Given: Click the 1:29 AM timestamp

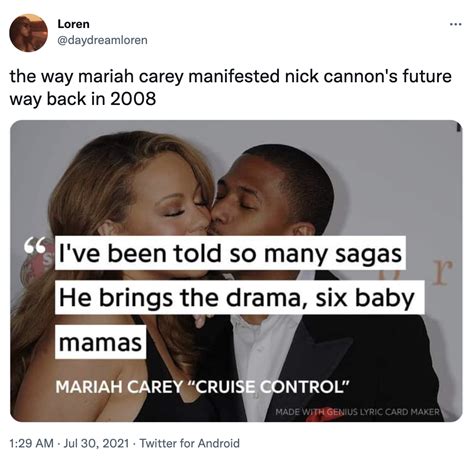Looking at the screenshot, I should [x=32, y=443].
